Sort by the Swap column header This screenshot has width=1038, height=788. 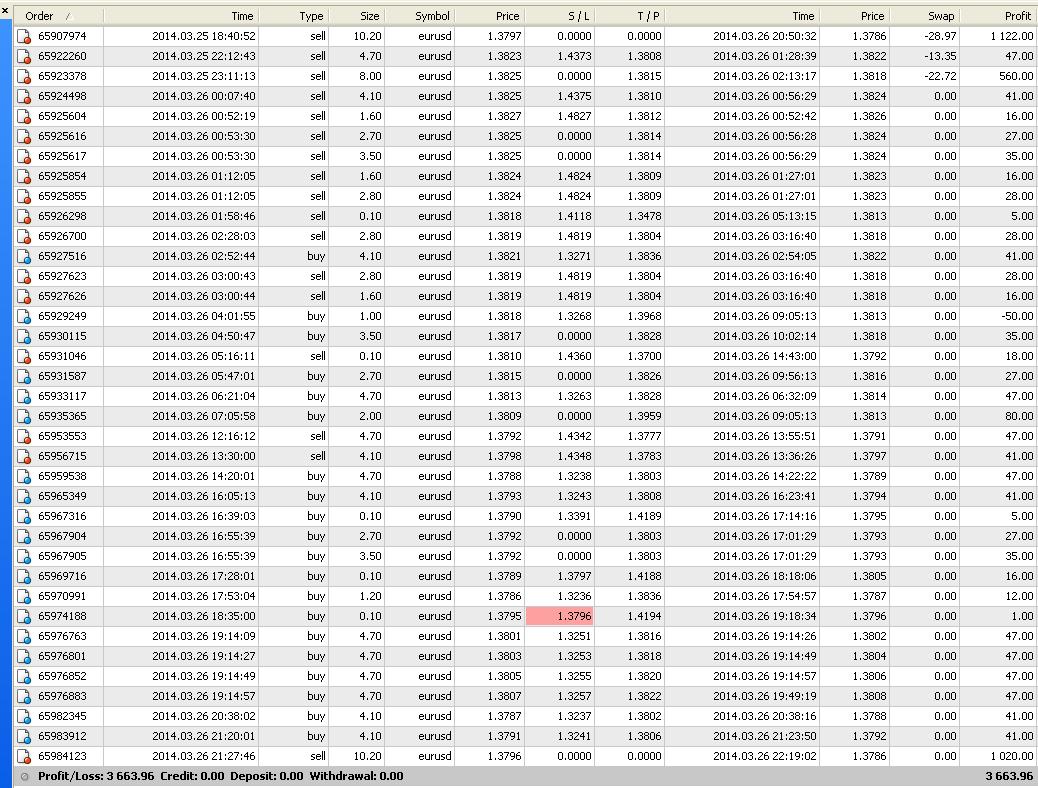pyautogui.click(x=924, y=16)
